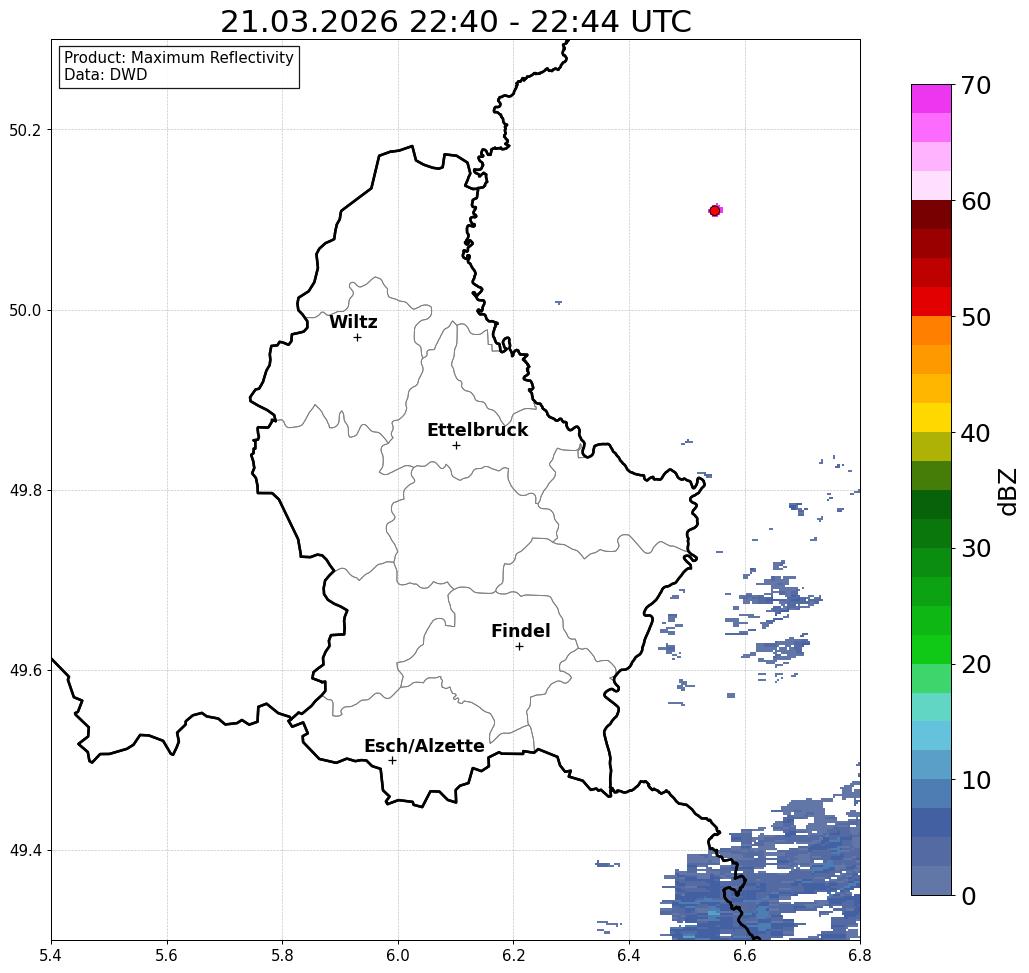1029x973 pixels.
Task: Click the 20 label on the colorbar
Action: click(x=976, y=664)
